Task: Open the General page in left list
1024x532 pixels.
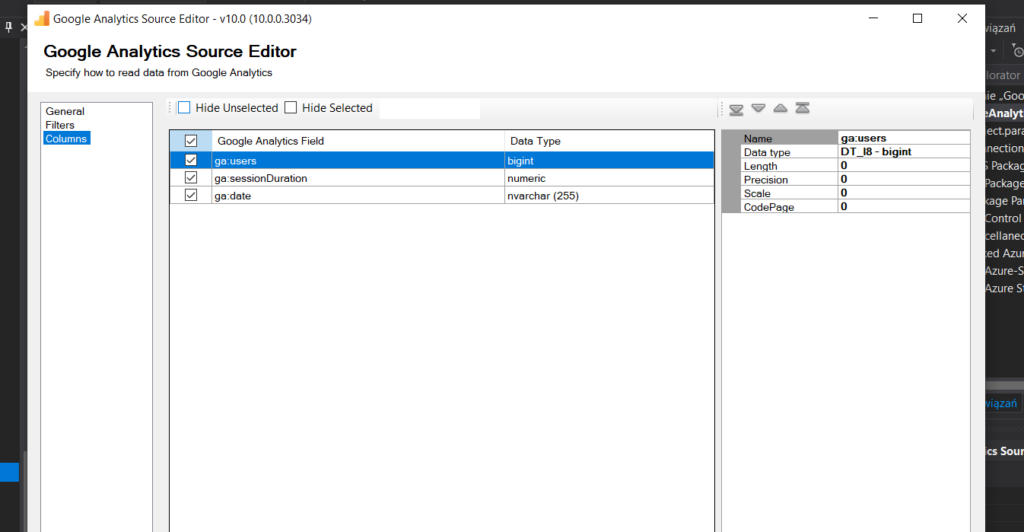Action: tap(65, 111)
